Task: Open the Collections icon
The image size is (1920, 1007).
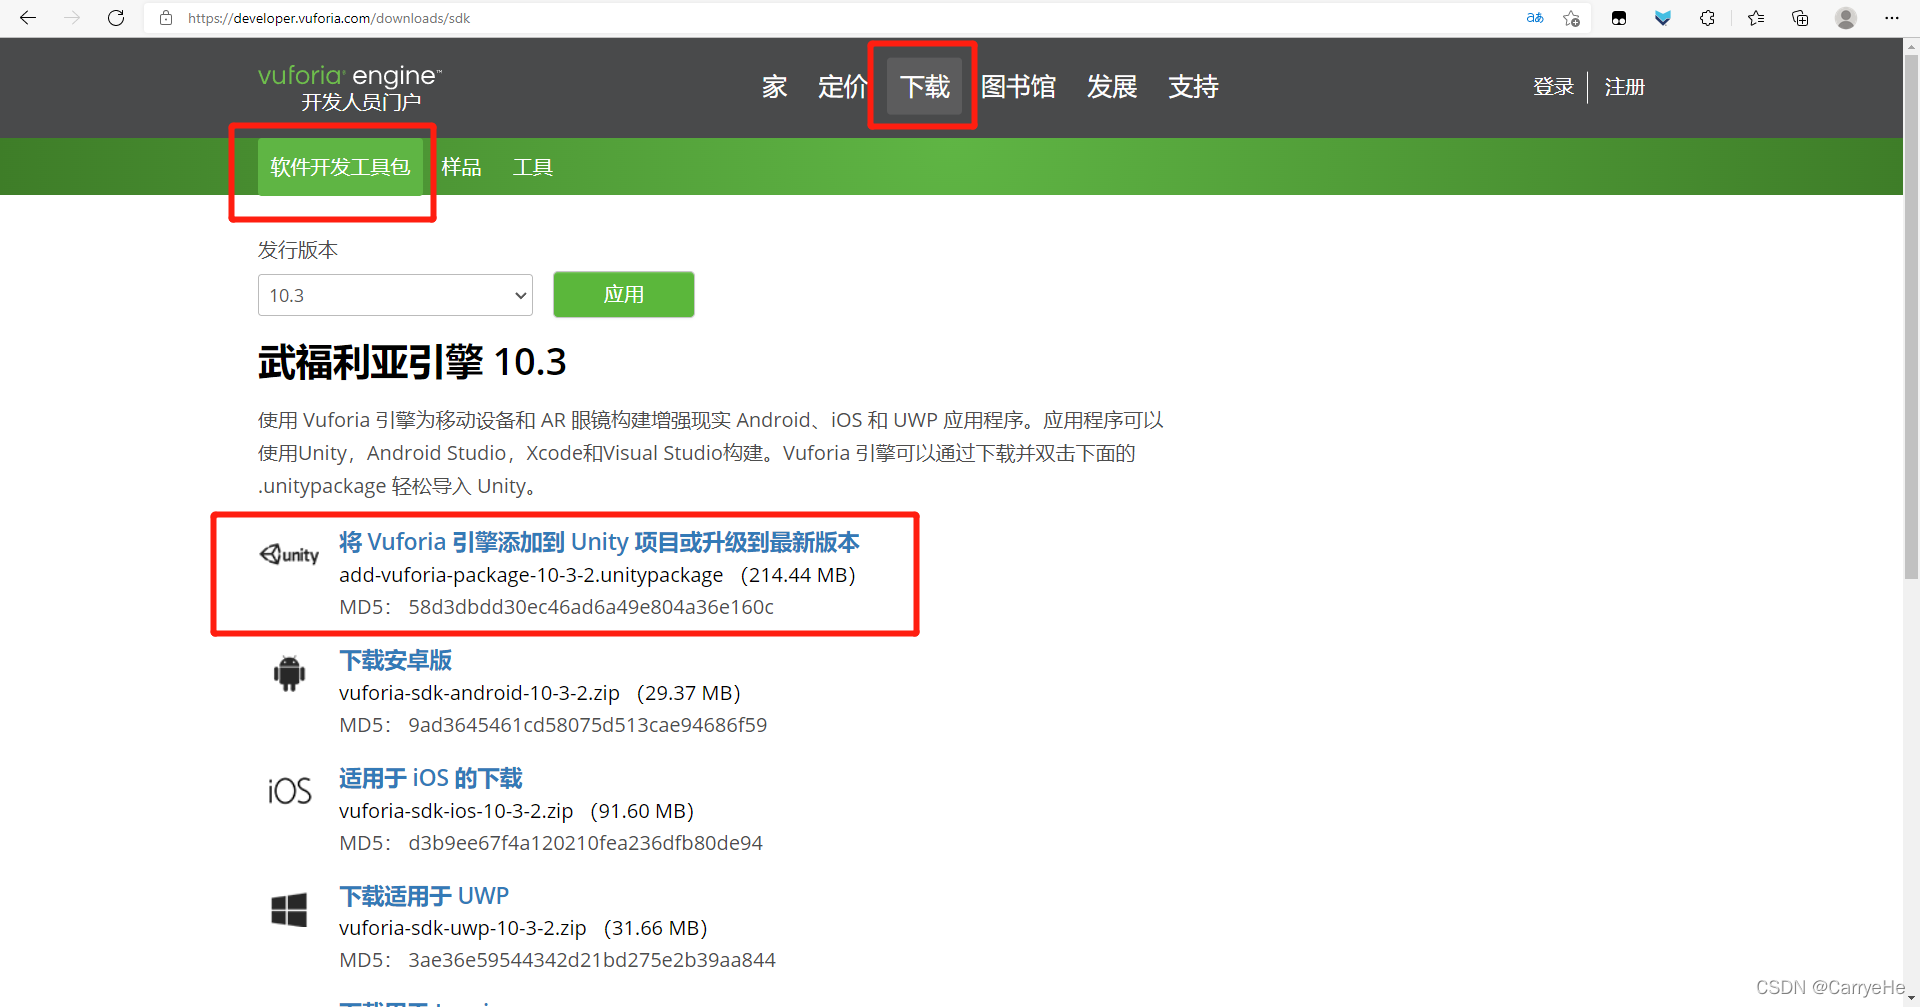Action: click(1800, 18)
